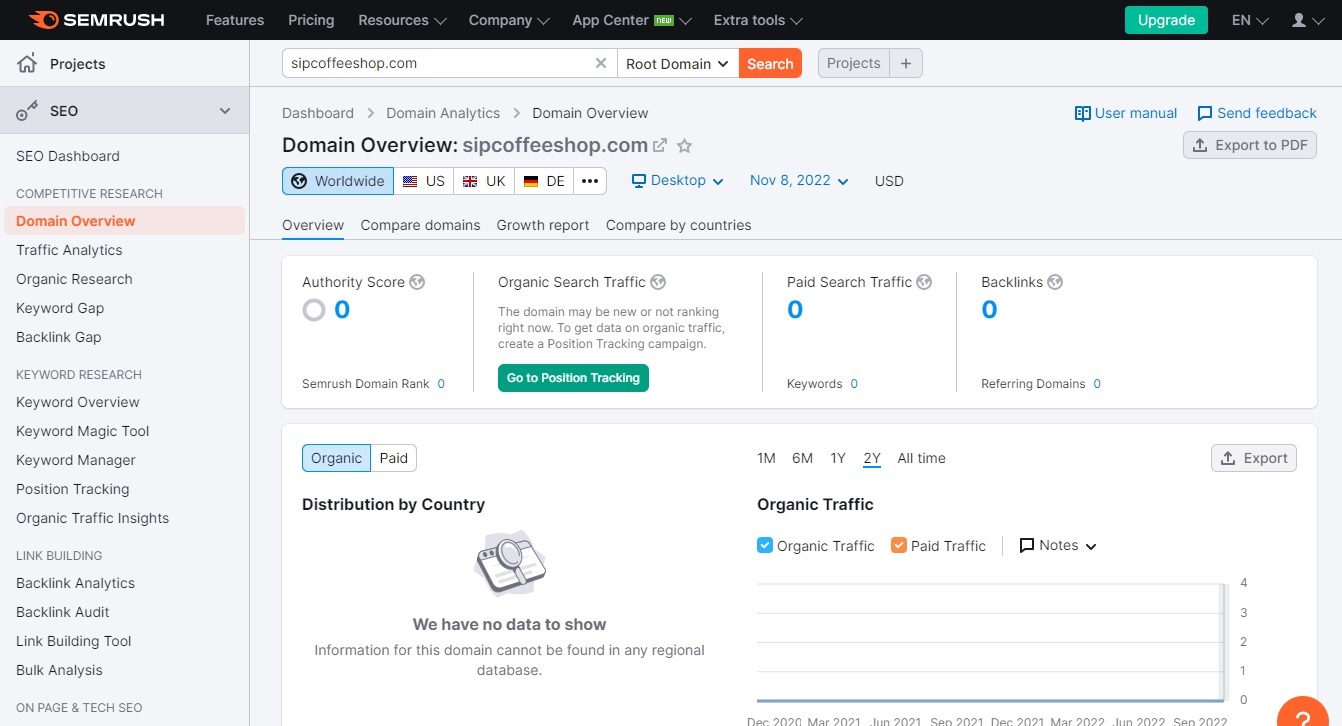This screenshot has width=1342, height=726.
Task: Open Keyword Magic Tool in sidebar
Action: [83, 431]
